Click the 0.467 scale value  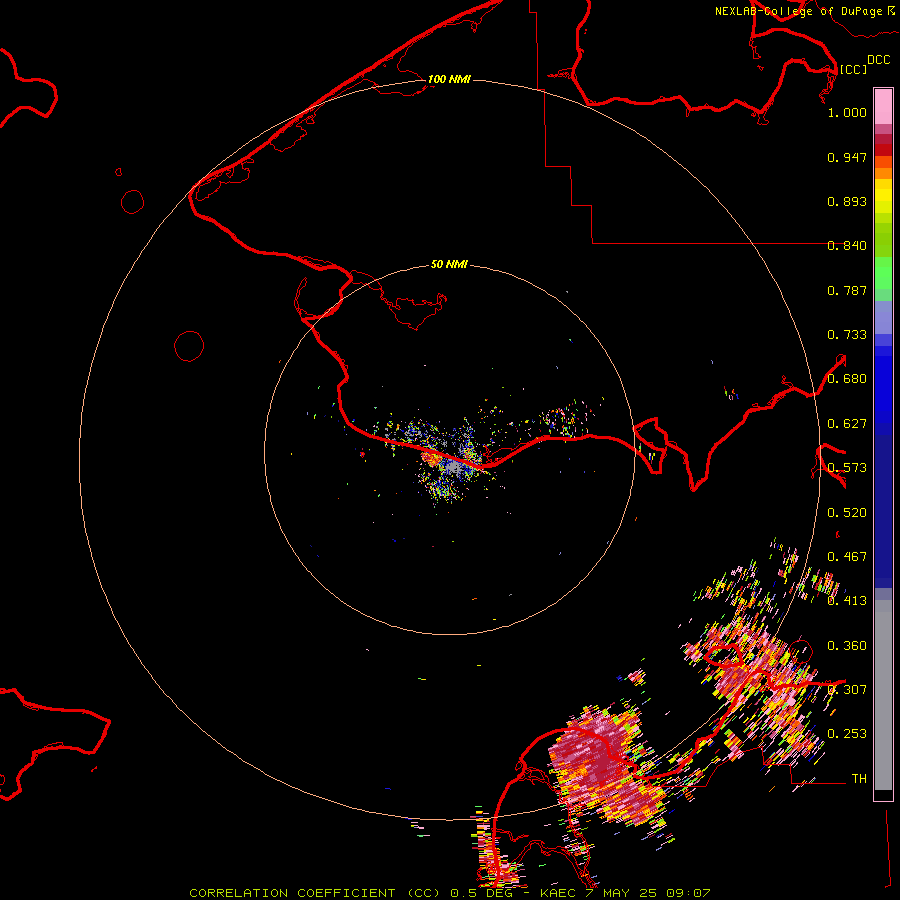pos(847,557)
